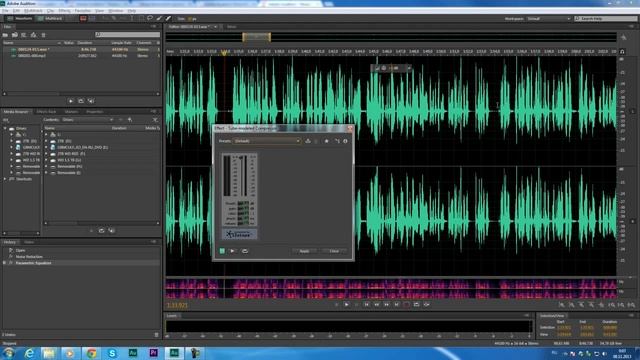
Task: Select Noise Reduction history step
Action: (x=29, y=257)
